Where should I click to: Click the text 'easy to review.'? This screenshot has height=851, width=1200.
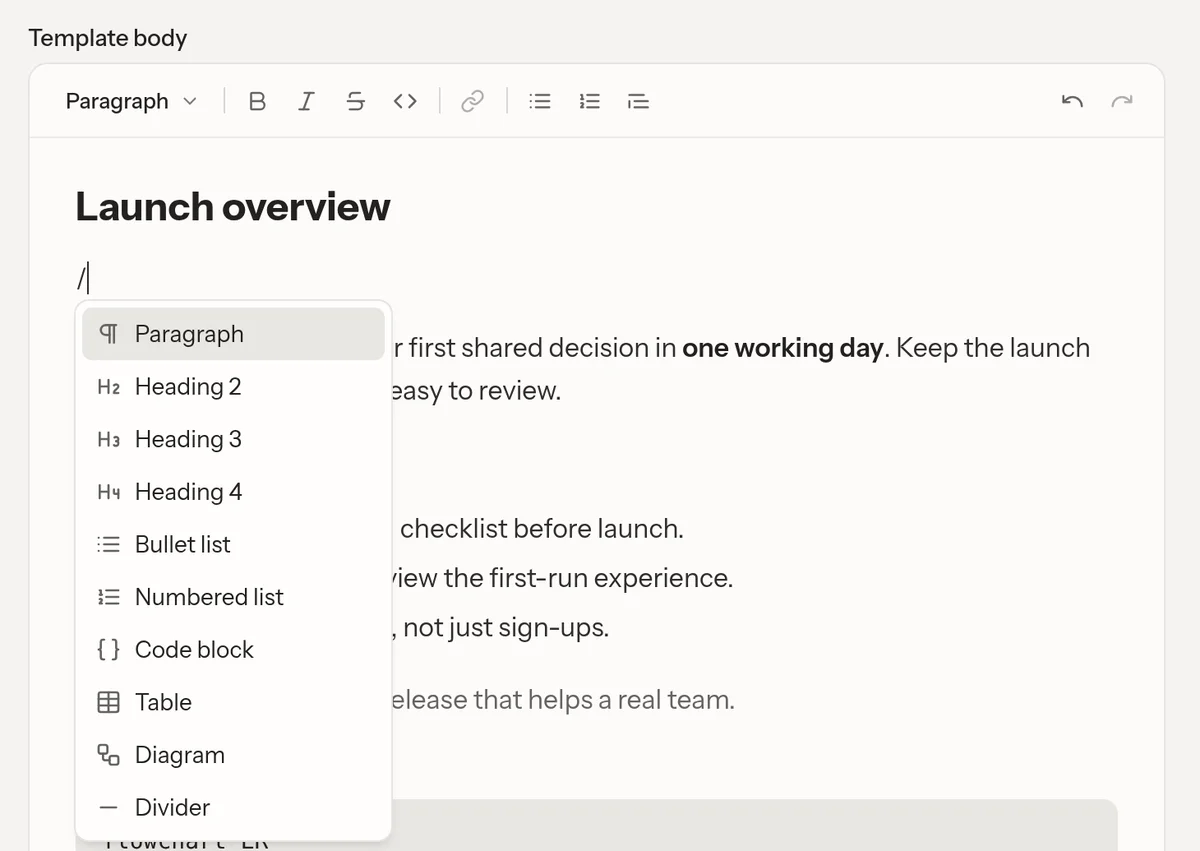click(476, 391)
